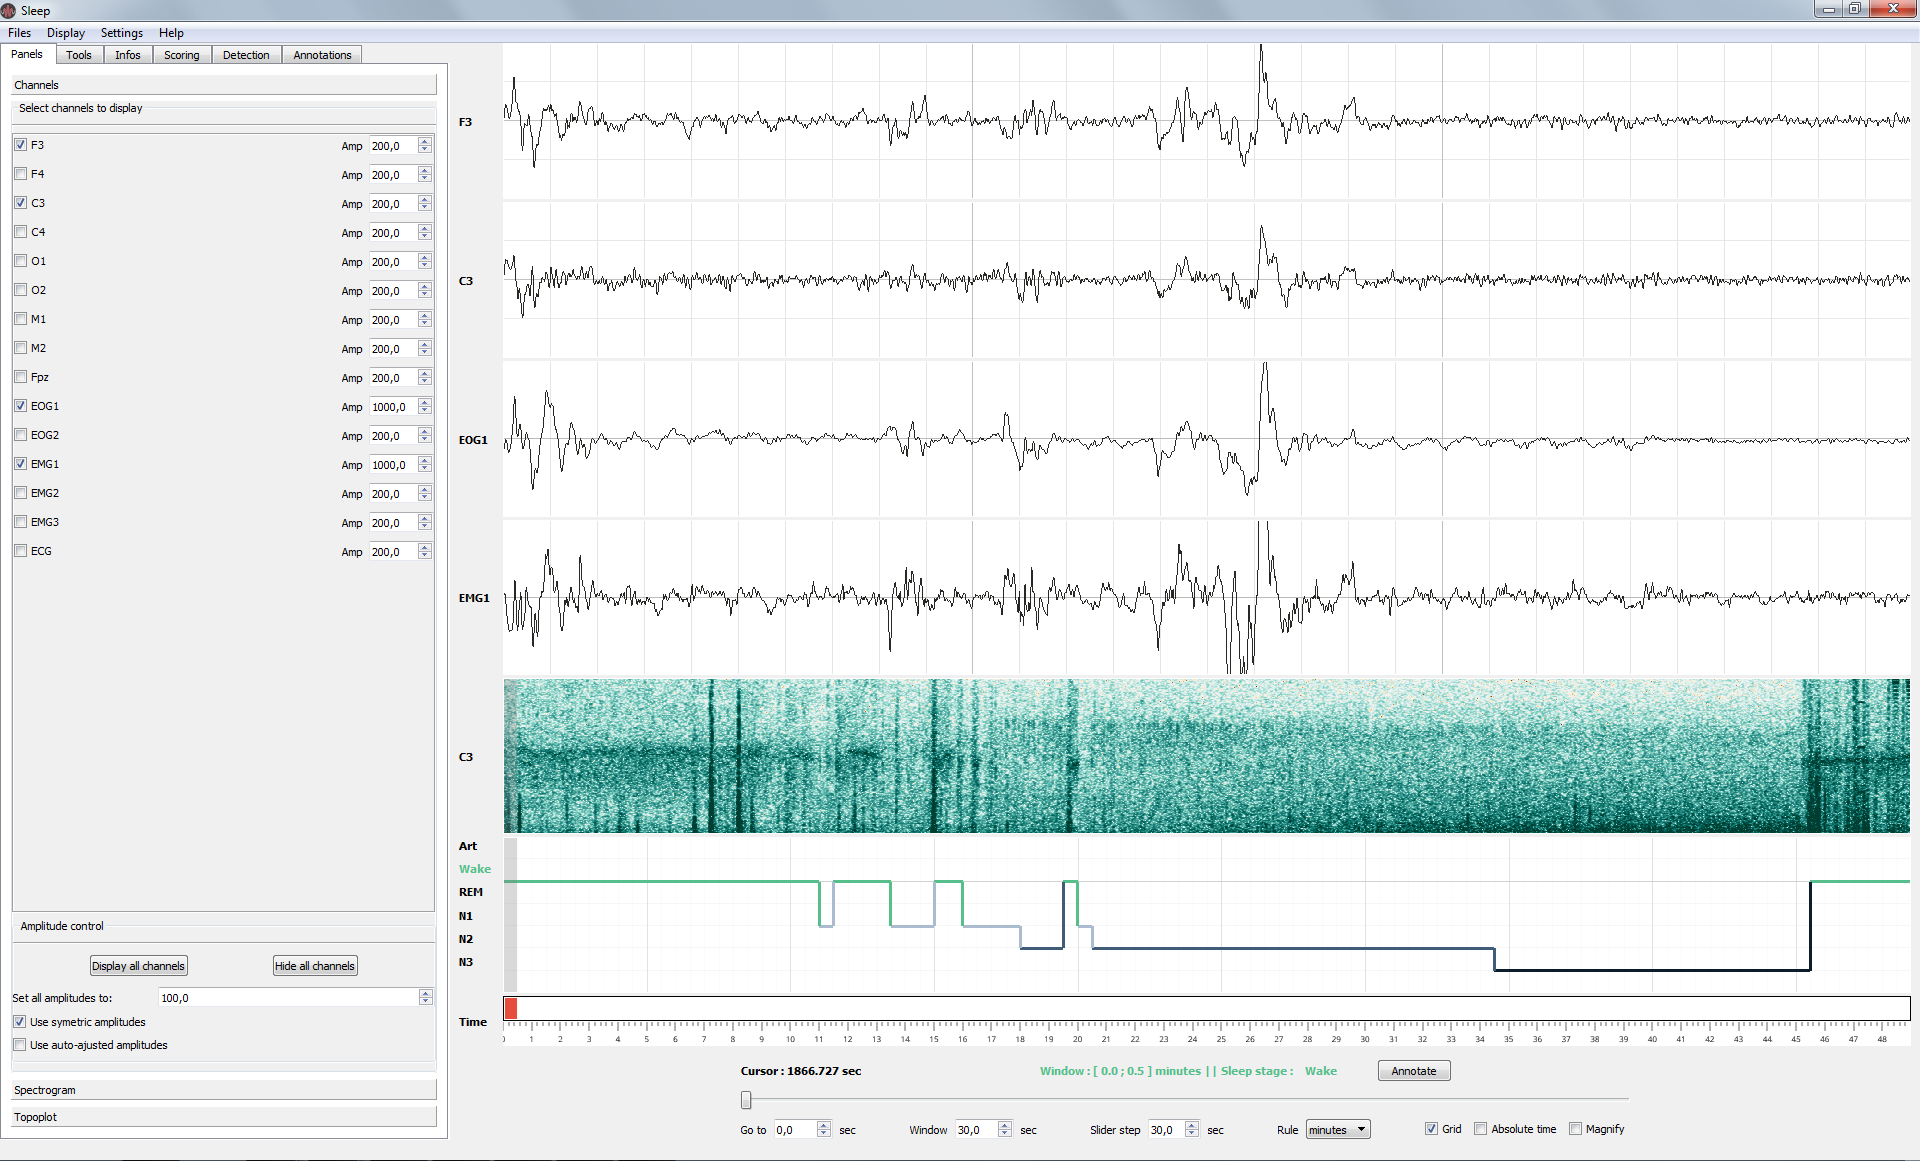Enable the C4 channel checkbox

coord(21,232)
